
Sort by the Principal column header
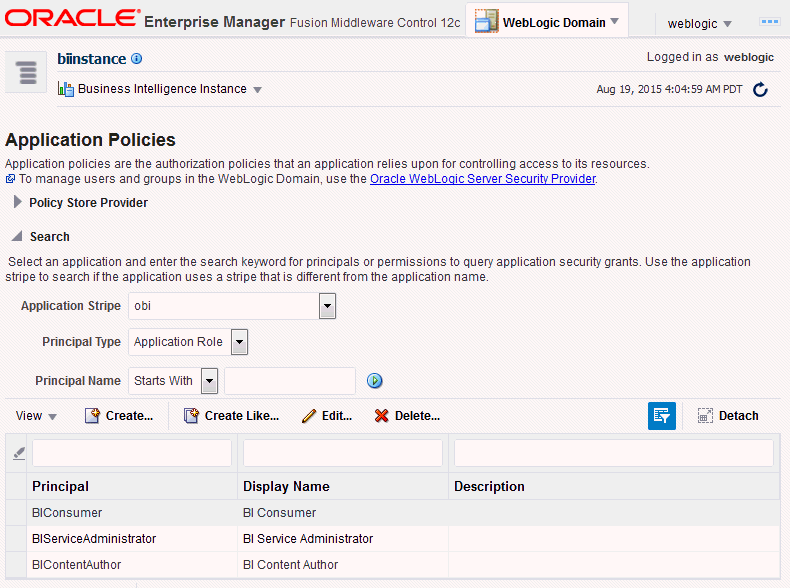[132, 486]
